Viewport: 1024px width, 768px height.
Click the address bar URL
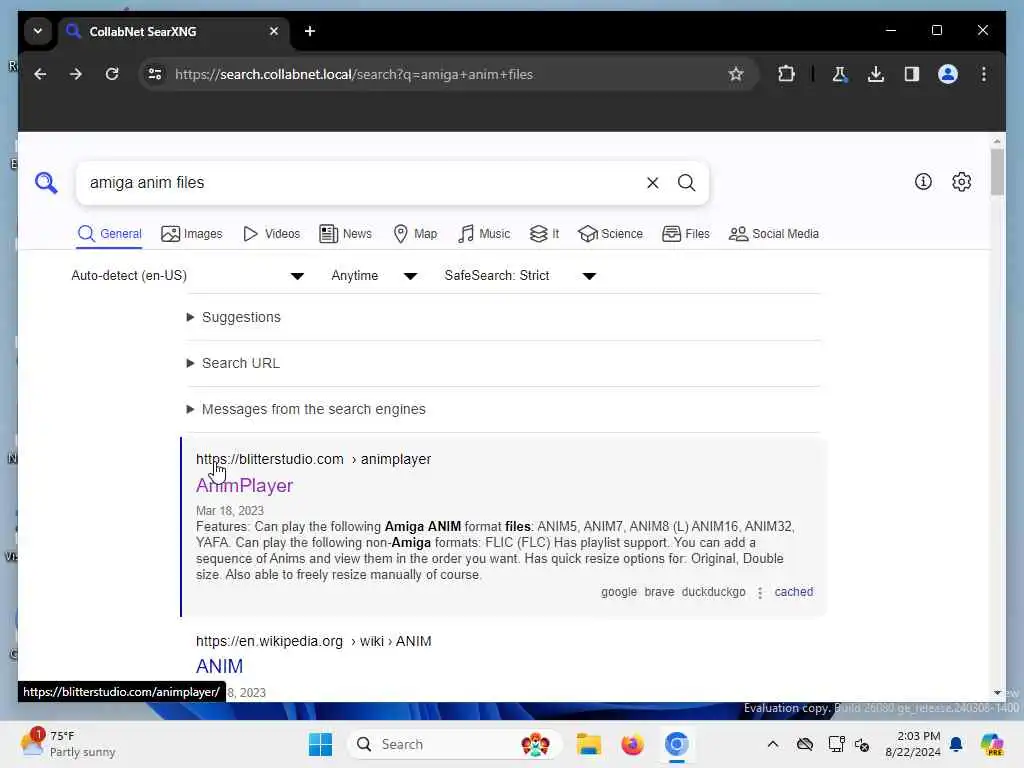(x=354, y=74)
